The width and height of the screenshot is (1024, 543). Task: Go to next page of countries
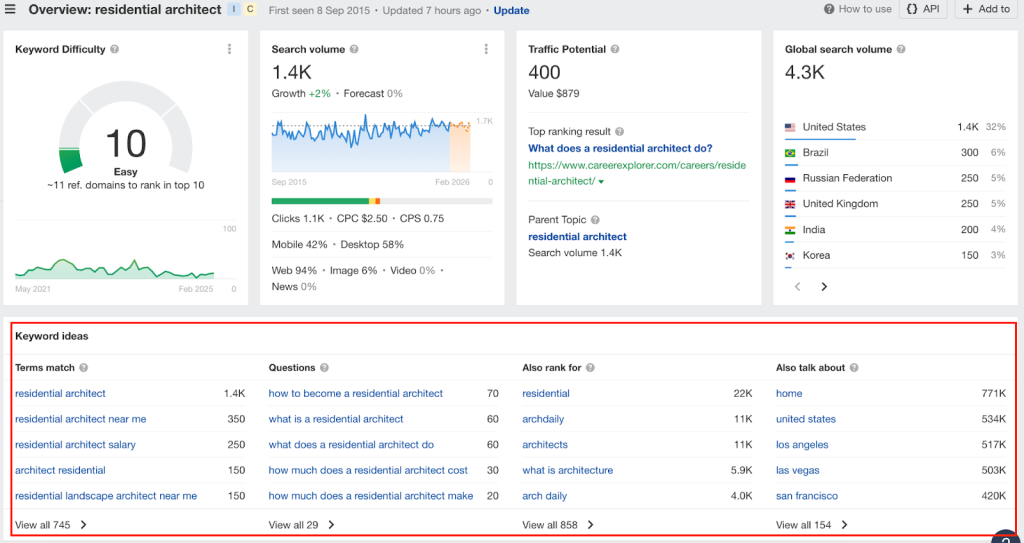[x=824, y=287]
